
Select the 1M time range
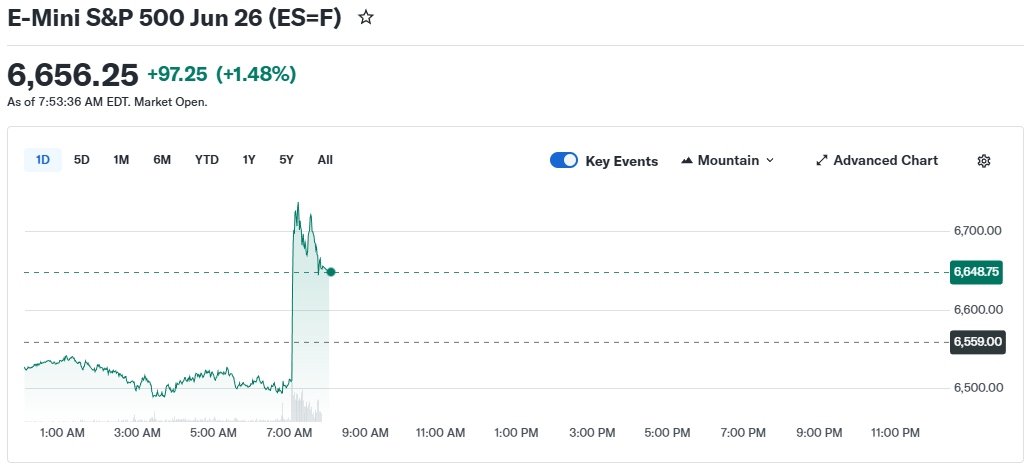[121, 160]
